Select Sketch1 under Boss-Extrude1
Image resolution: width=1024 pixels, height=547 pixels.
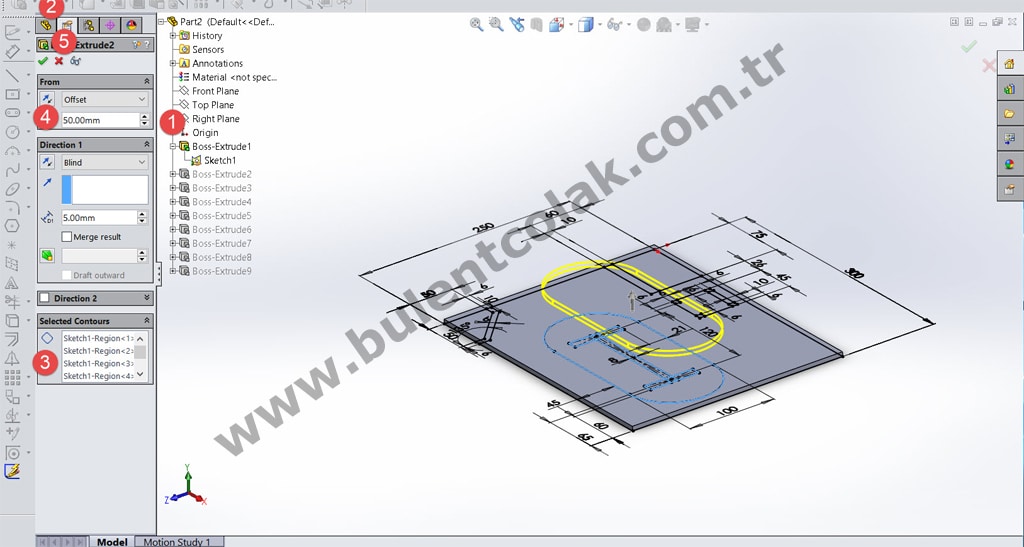point(220,160)
